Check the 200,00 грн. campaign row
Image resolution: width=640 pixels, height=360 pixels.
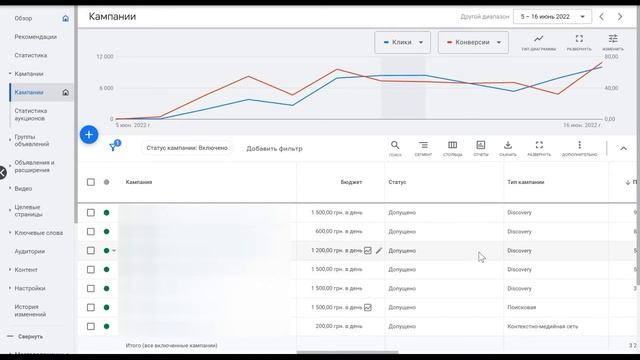(x=91, y=327)
